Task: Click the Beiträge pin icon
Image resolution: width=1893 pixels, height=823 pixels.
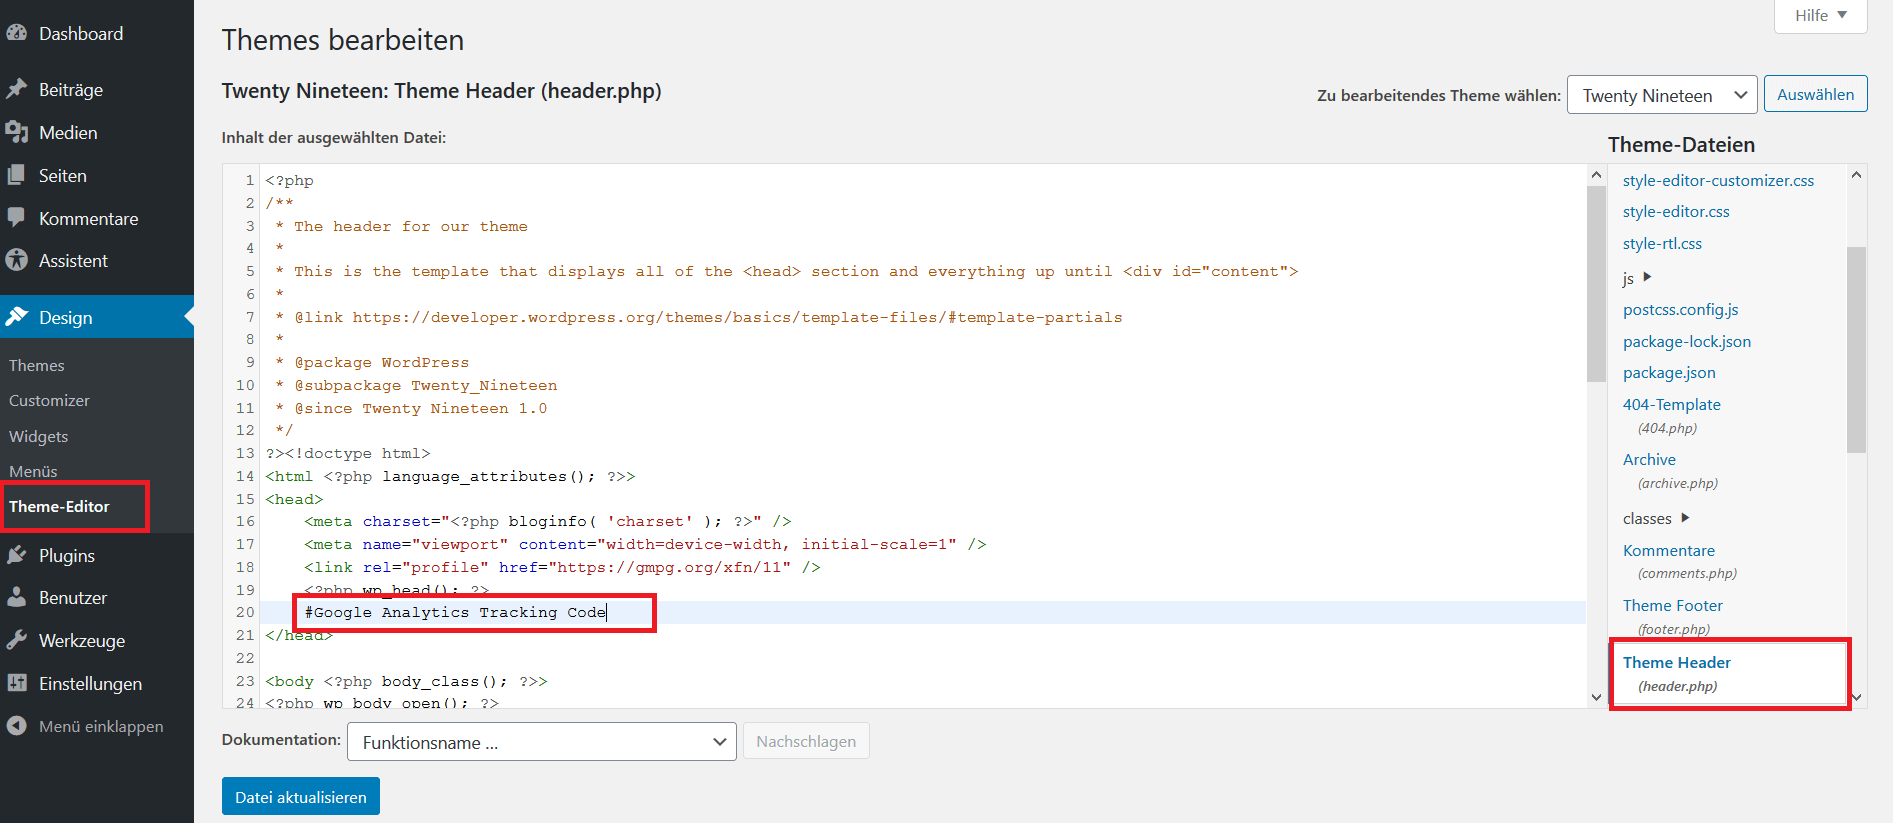Action: click(x=17, y=89)
